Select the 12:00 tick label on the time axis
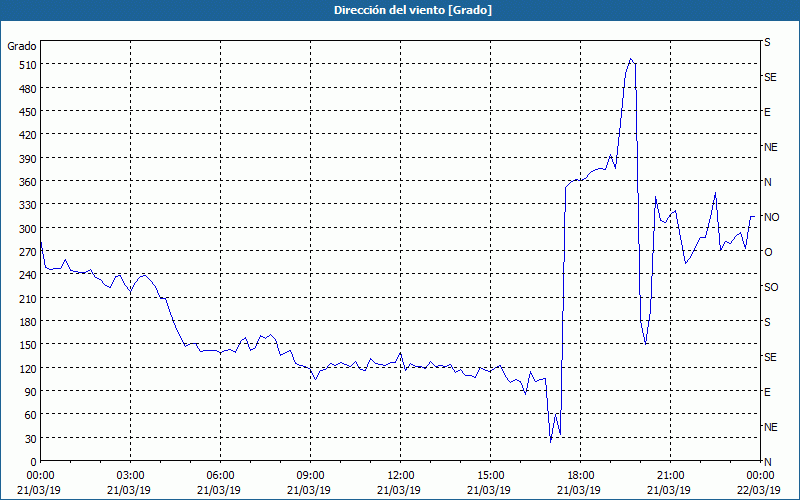Screen dimensions: 800x500 click(x=401, y=476)
